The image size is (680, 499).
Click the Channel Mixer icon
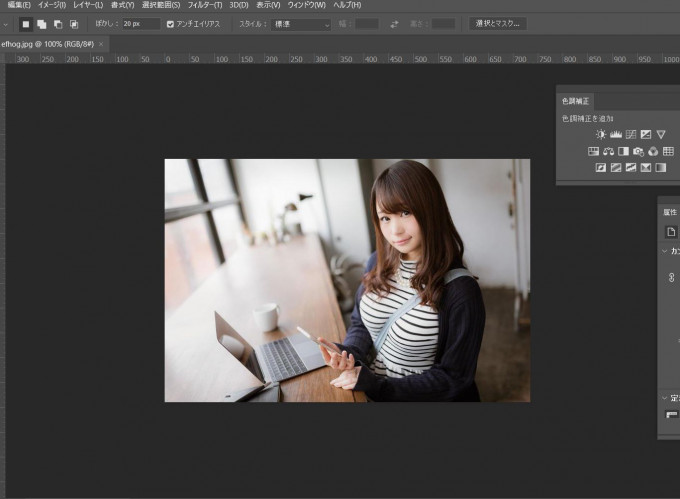coord(653,151)
